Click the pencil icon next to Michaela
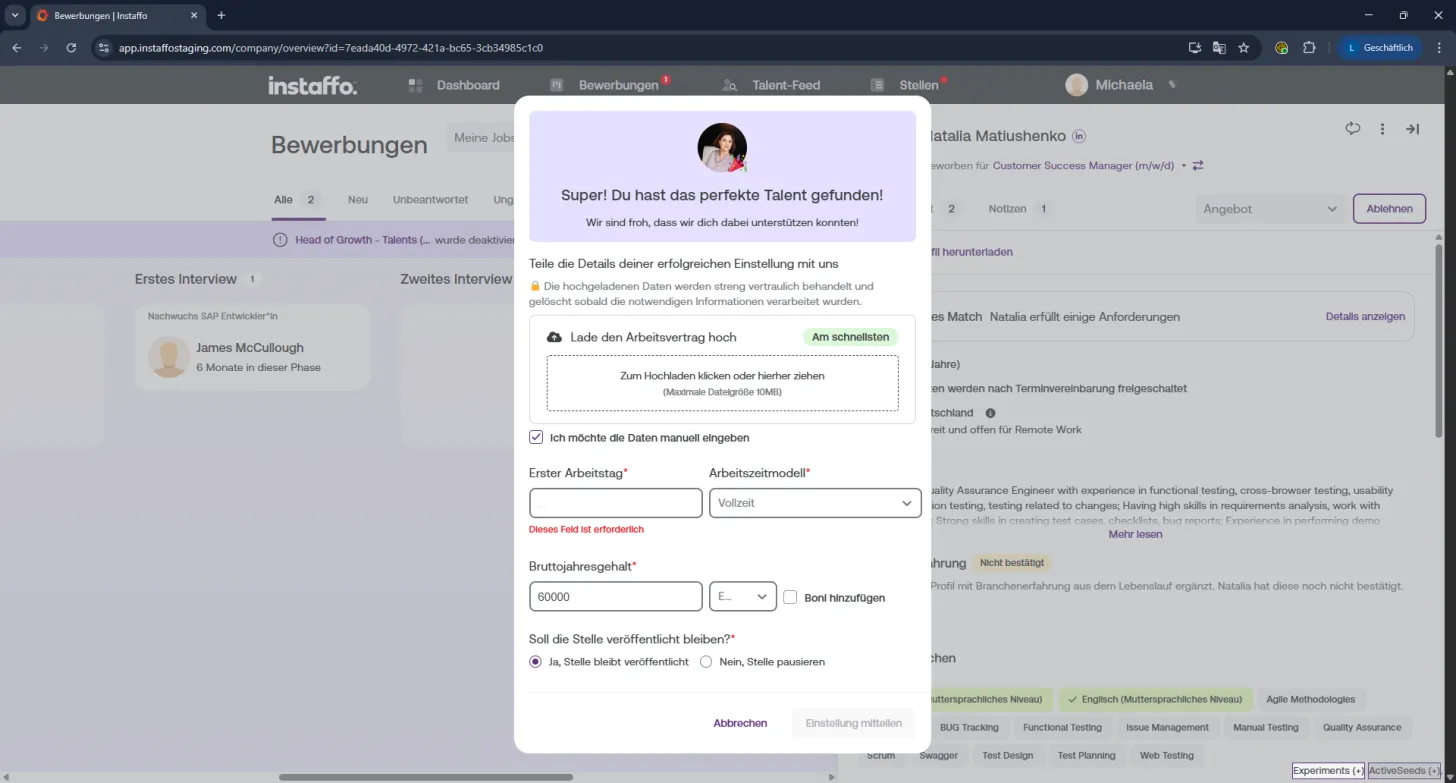Screen dimensions: 1456x783 click(1172, 85)
